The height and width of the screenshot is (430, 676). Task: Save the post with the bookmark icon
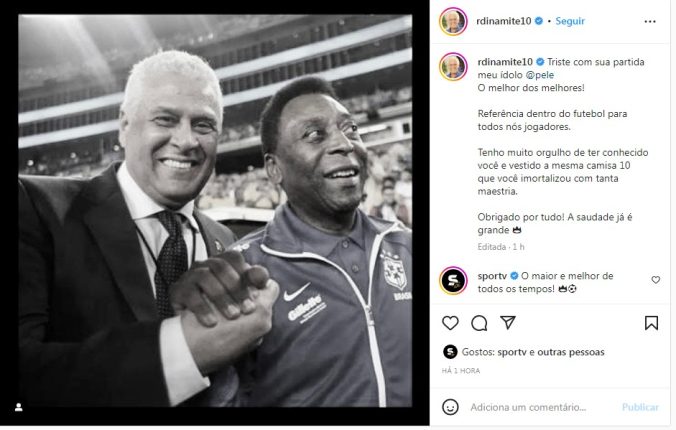pyautogui.click(x=651, y=323)
